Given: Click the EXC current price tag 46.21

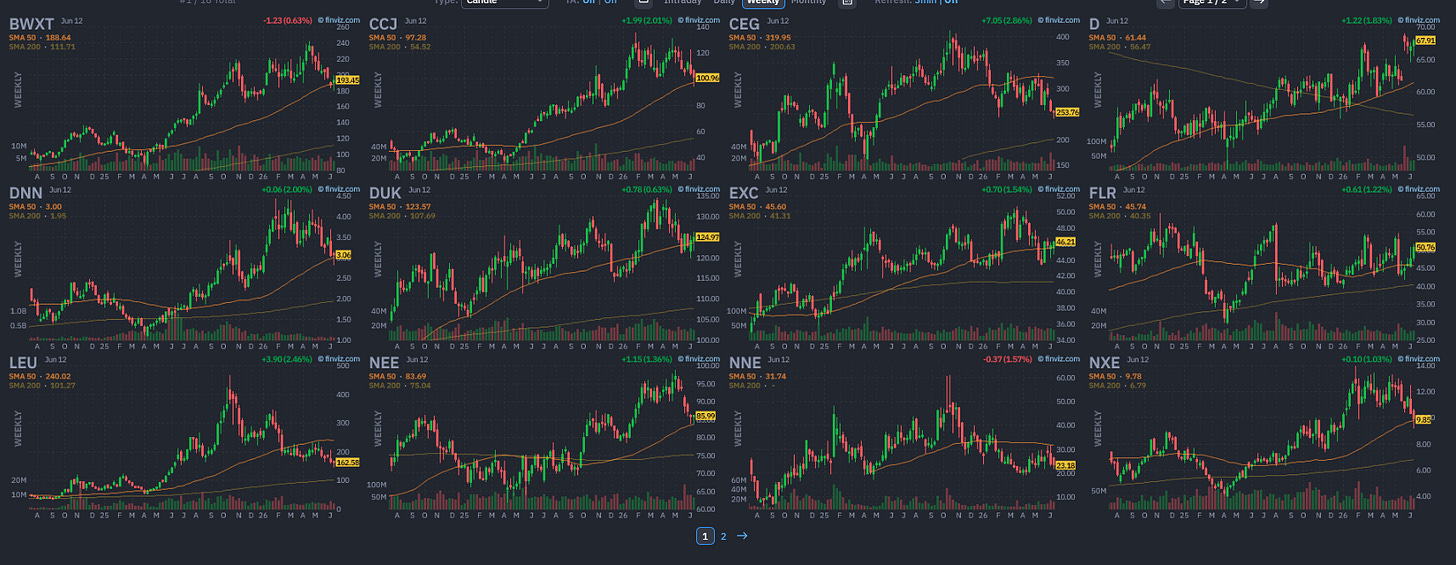Looking at the screenshot, I should 1066,242.
